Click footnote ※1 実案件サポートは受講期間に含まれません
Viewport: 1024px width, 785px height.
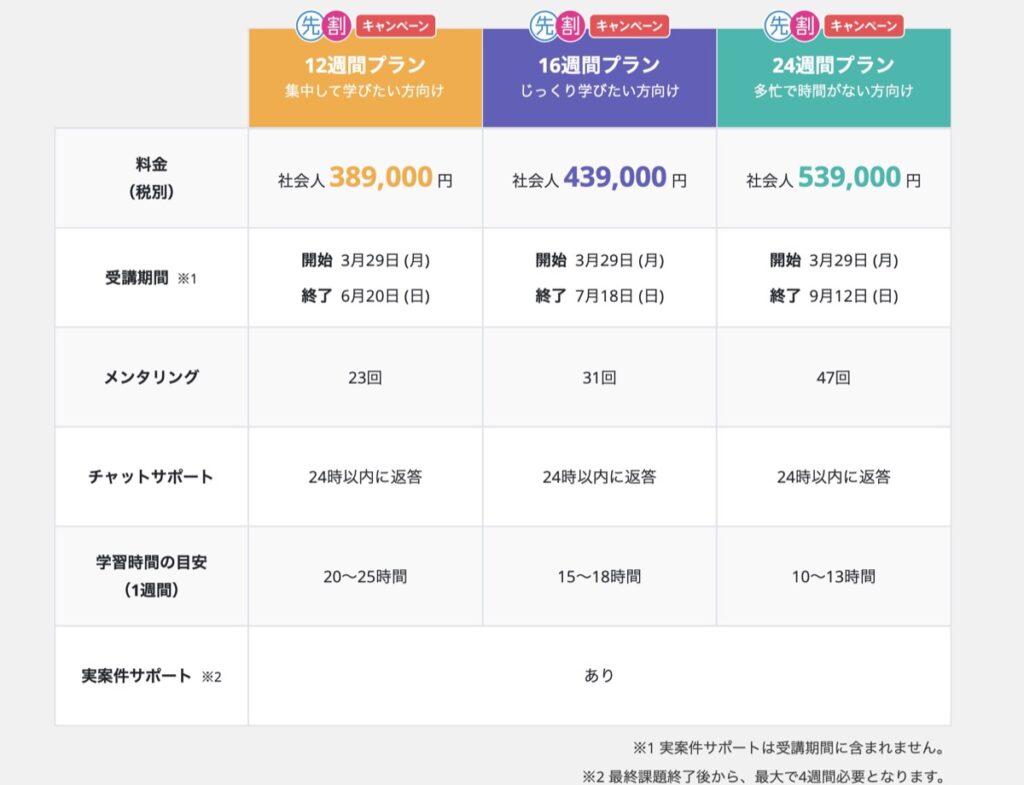click(x=788, y=748)
